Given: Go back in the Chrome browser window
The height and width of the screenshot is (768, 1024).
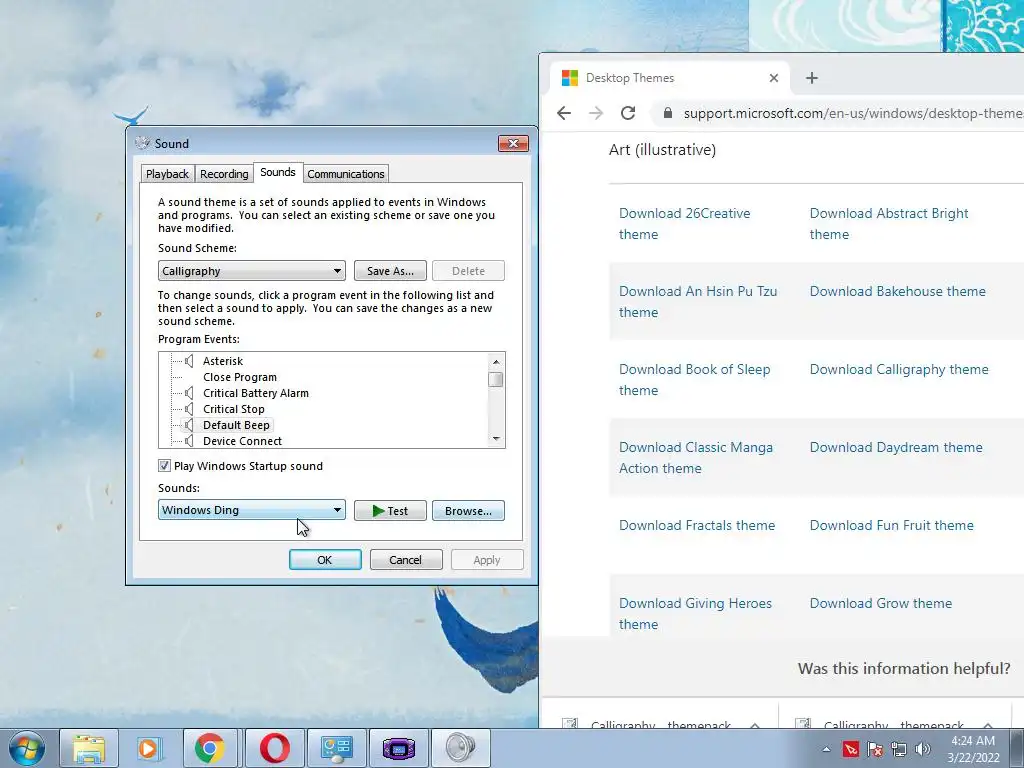Looking at the screenshot, I should click(564, 113).
